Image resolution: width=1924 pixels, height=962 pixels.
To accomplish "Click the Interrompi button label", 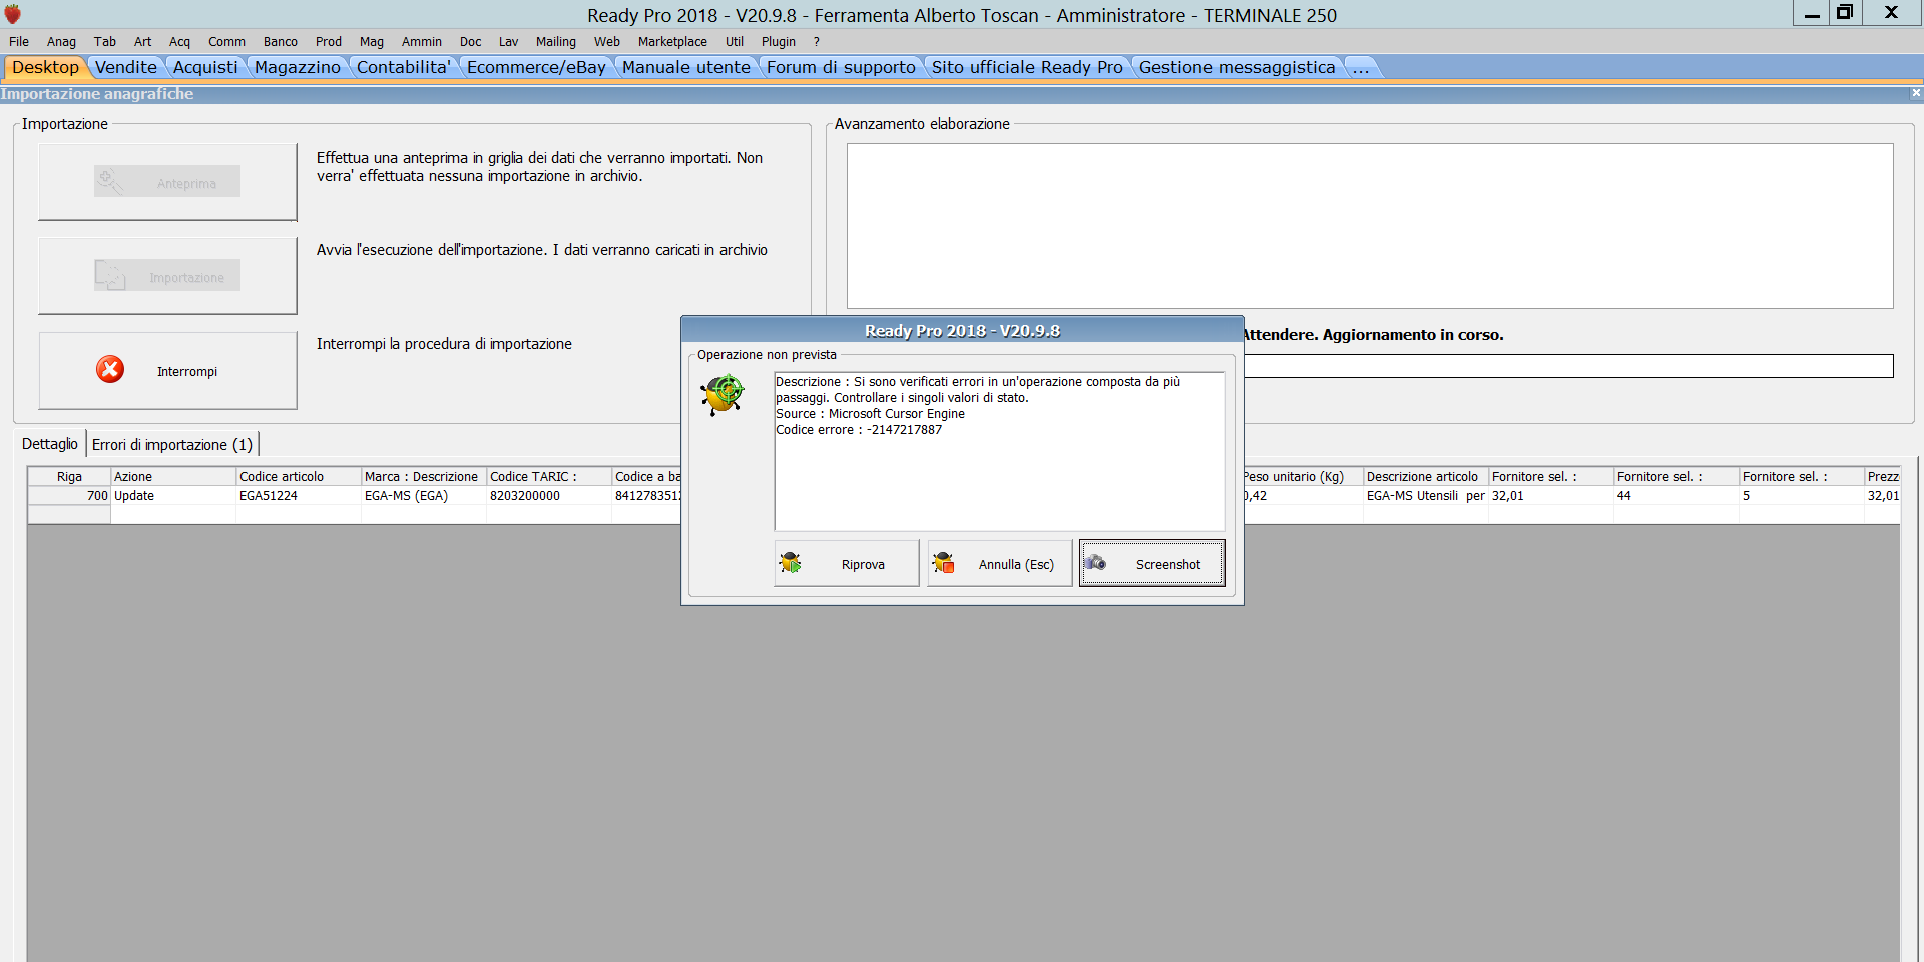I will pyautogui.click(x=187, y=372).
